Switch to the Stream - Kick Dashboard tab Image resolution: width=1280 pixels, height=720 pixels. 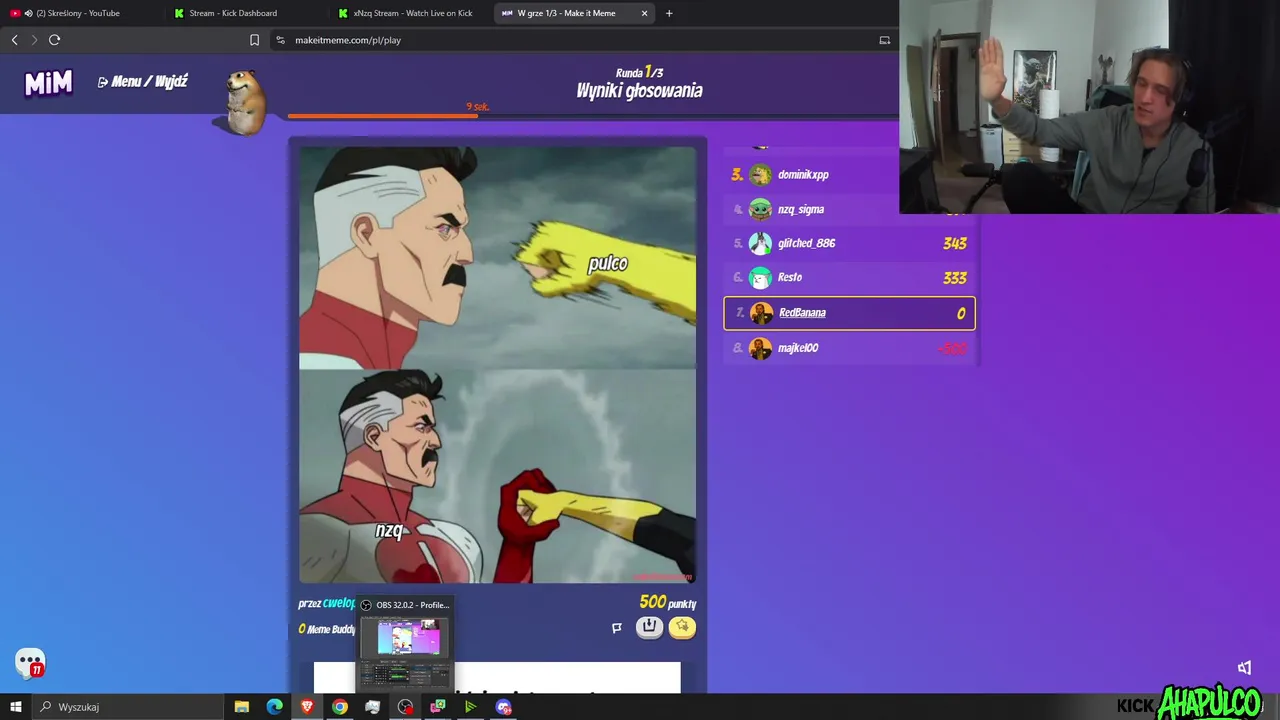coord(233,13)
